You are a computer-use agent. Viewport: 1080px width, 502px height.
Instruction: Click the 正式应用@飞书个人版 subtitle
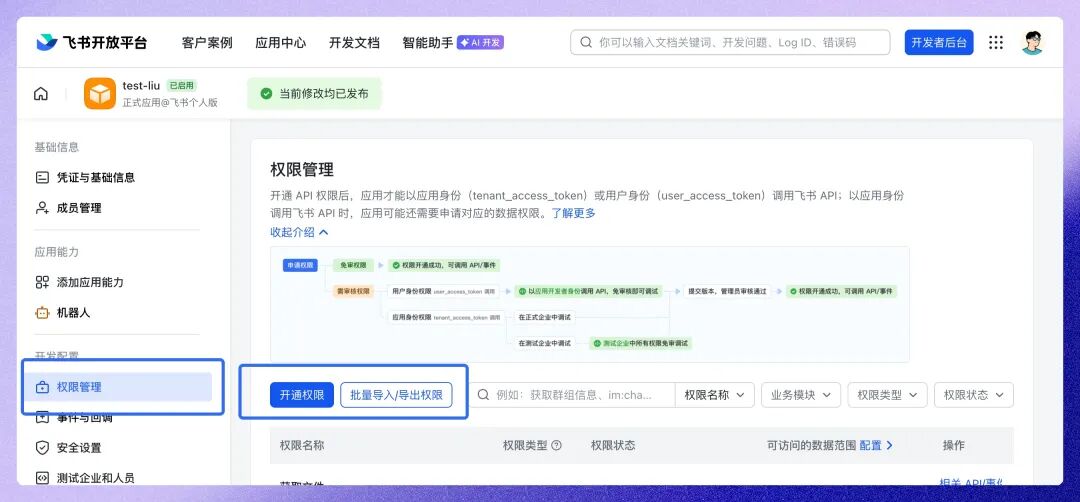click(170, 103)
